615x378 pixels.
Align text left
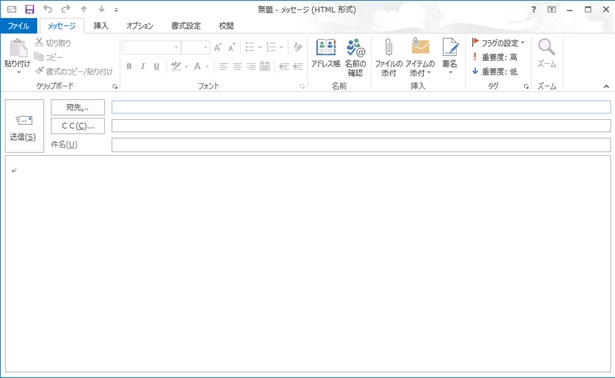pos(224,66)
